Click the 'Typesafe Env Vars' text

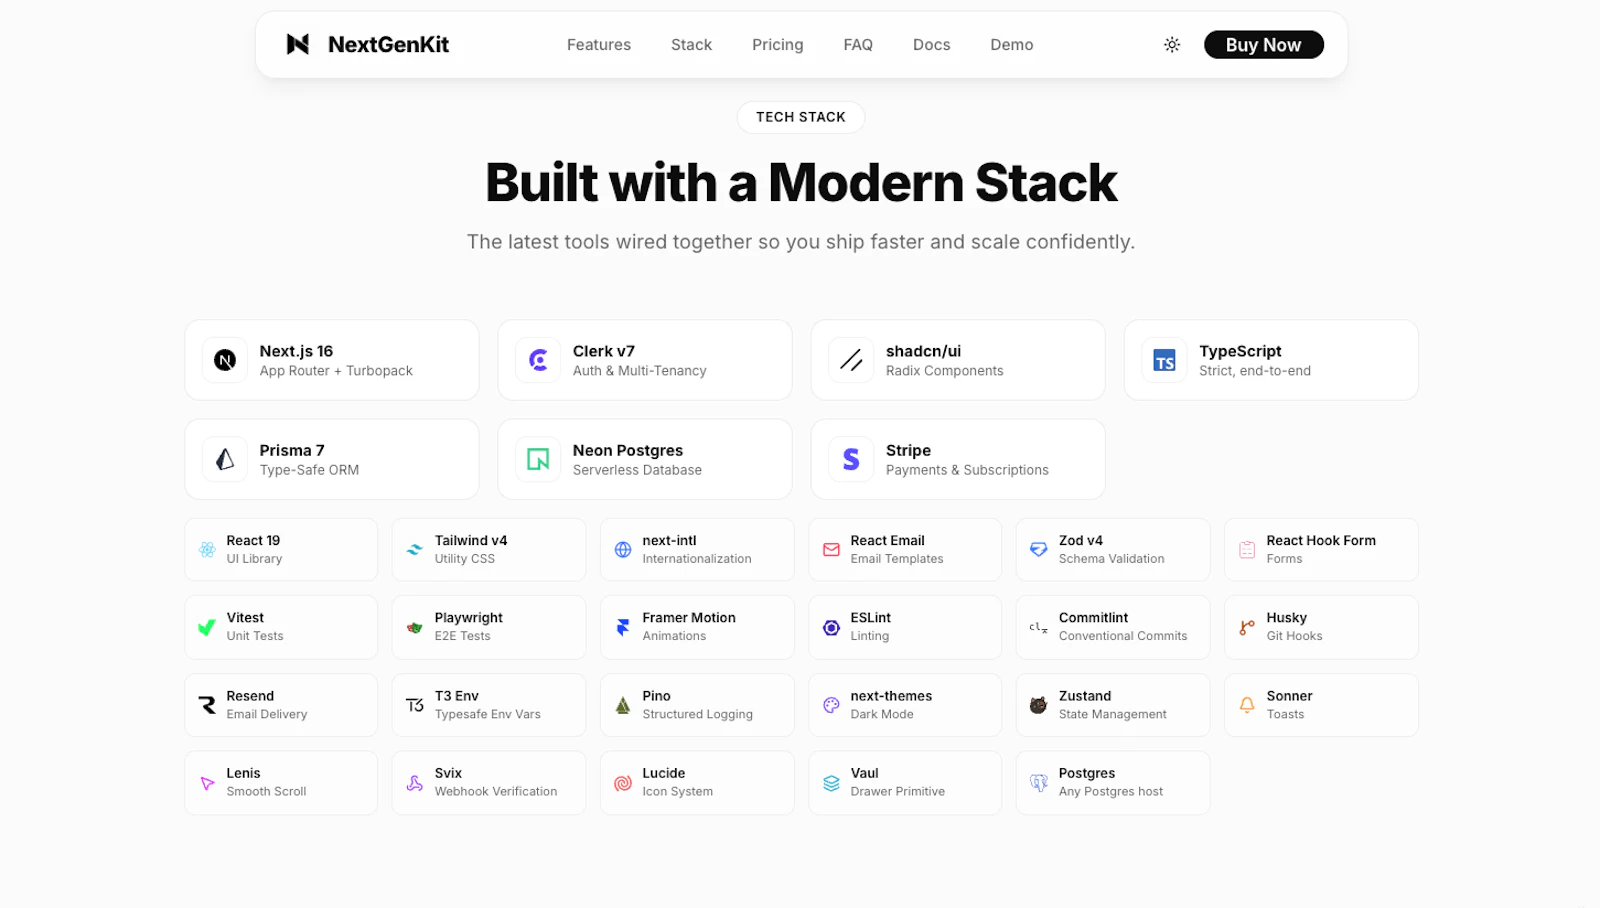pos(488,714)
